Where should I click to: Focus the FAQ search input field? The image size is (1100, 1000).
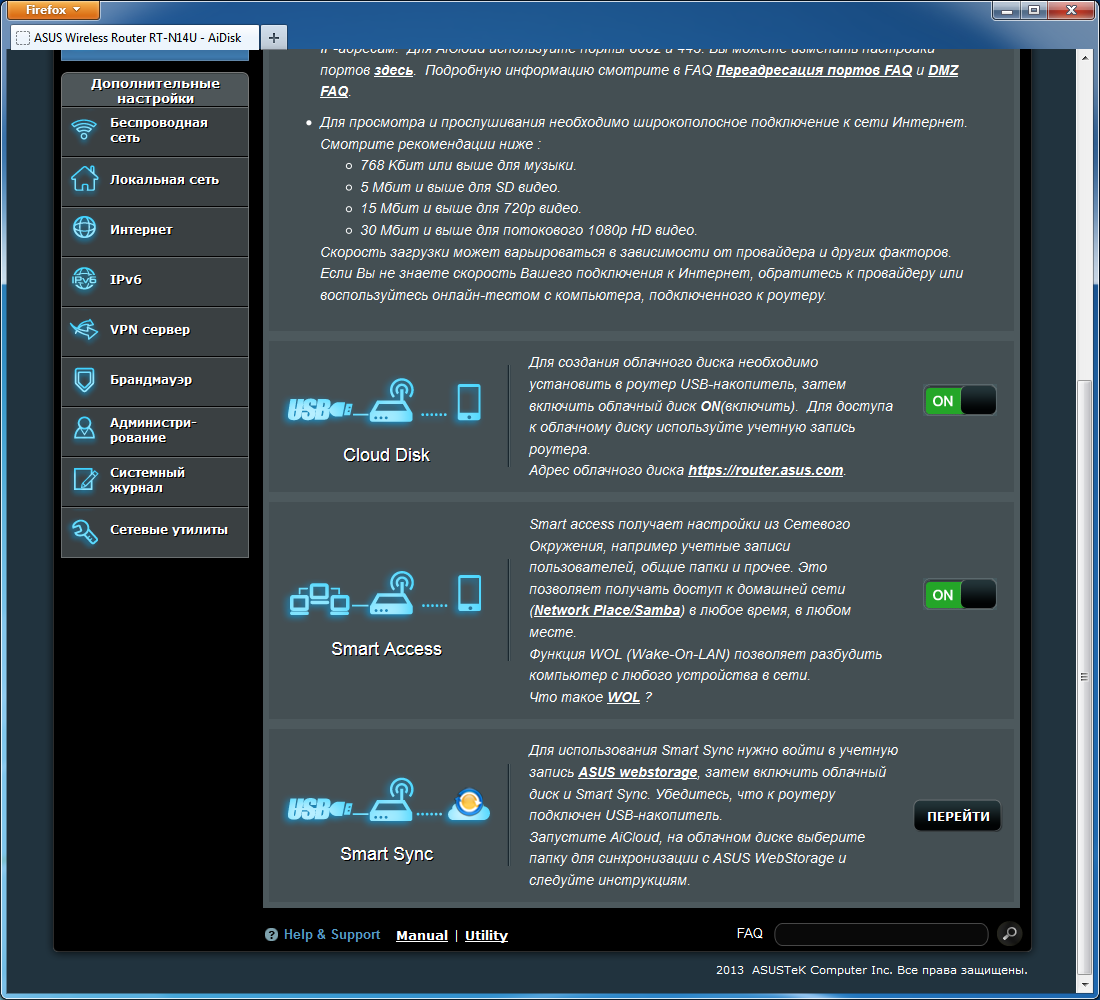click(881, 934)
